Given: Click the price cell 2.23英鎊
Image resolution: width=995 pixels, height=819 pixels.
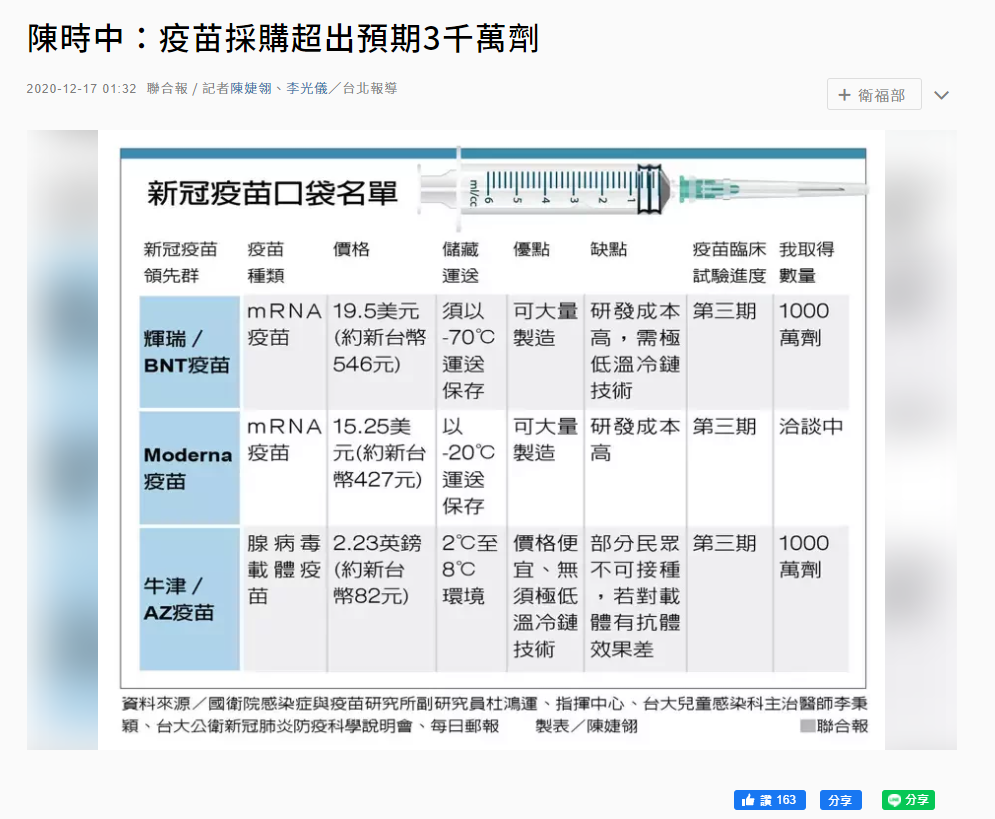Looking at the screenshot, I should tap(381, 599).
